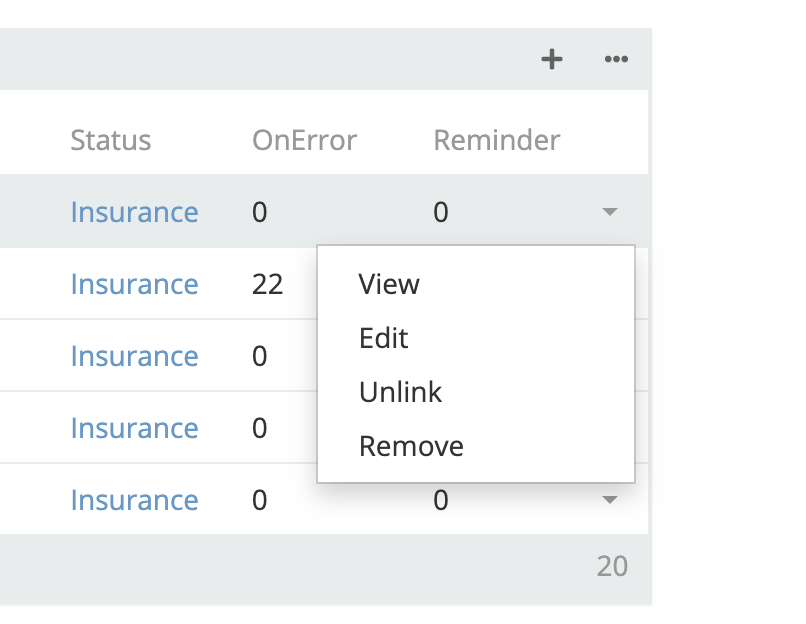The image size is (806, 624).
Task: Follow the Insurance link in the fourth row
Action: (x=134, y=428)
